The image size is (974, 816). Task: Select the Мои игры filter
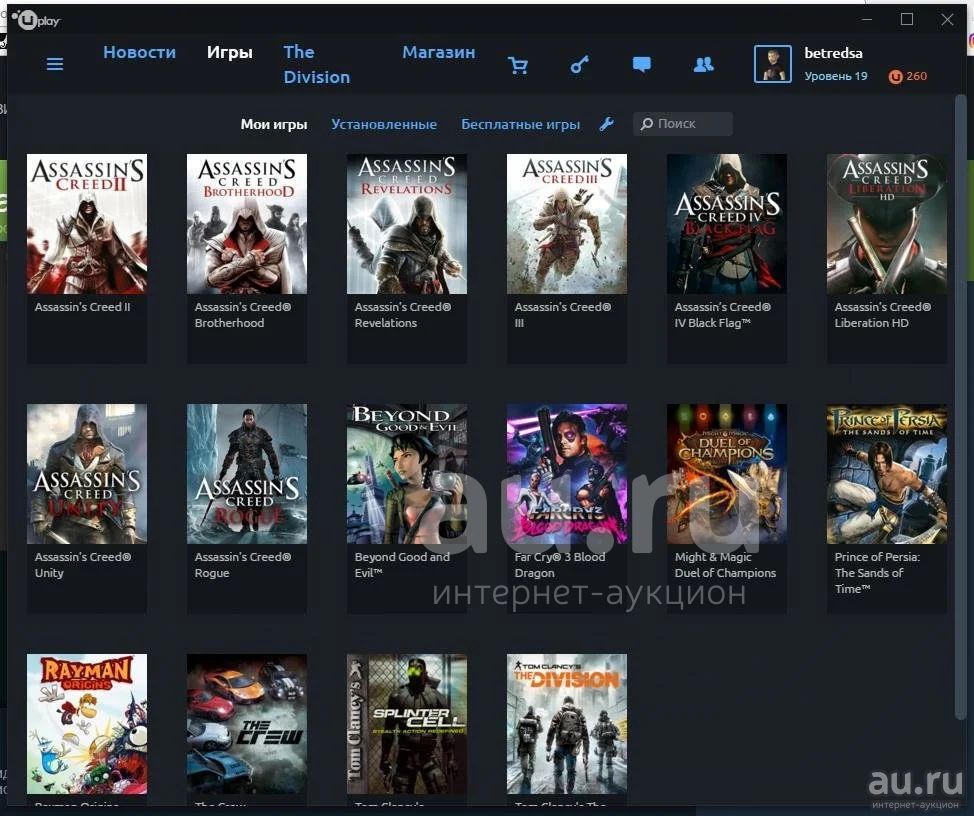click(274, 124)
